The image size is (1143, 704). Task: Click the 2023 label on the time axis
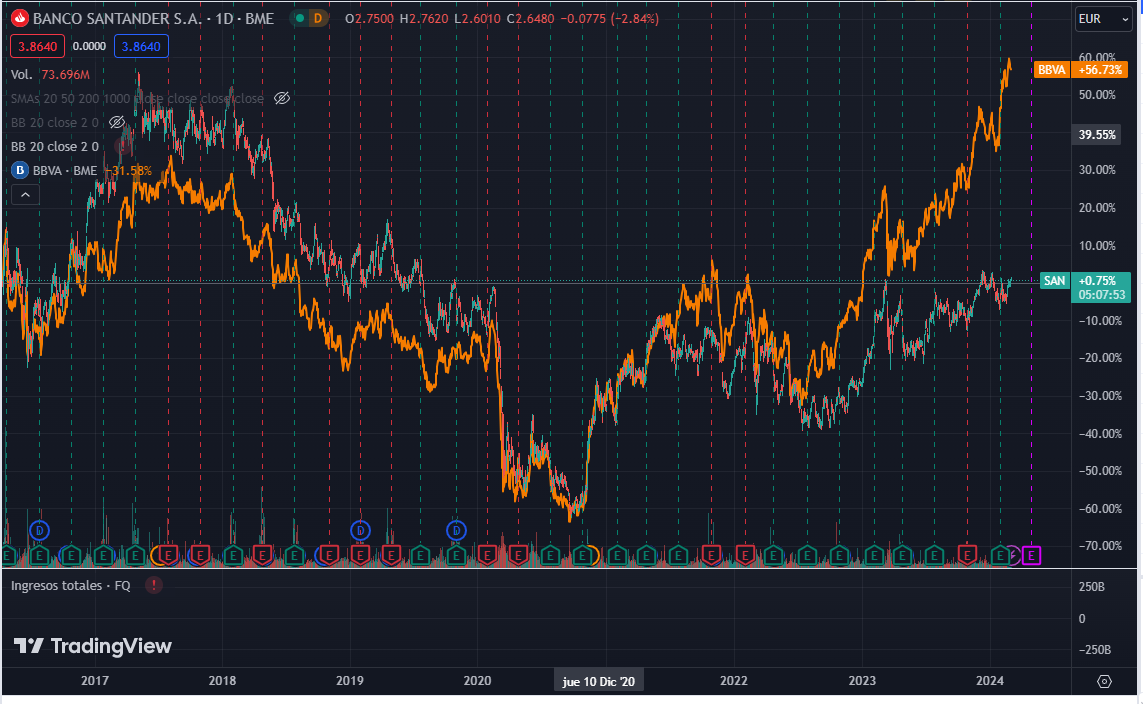click(862, 681)
